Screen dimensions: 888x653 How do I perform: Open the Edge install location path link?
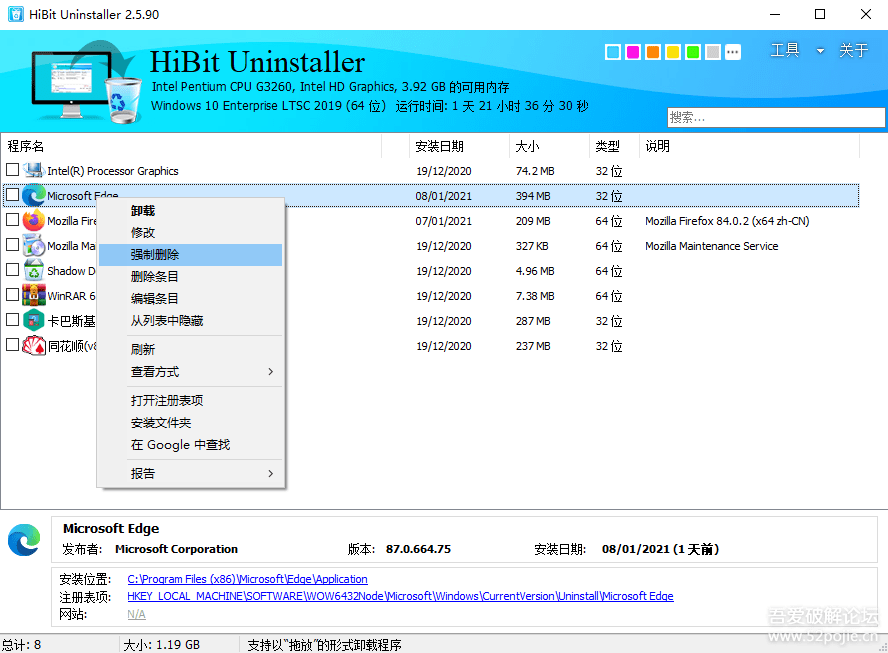(247, 579)
